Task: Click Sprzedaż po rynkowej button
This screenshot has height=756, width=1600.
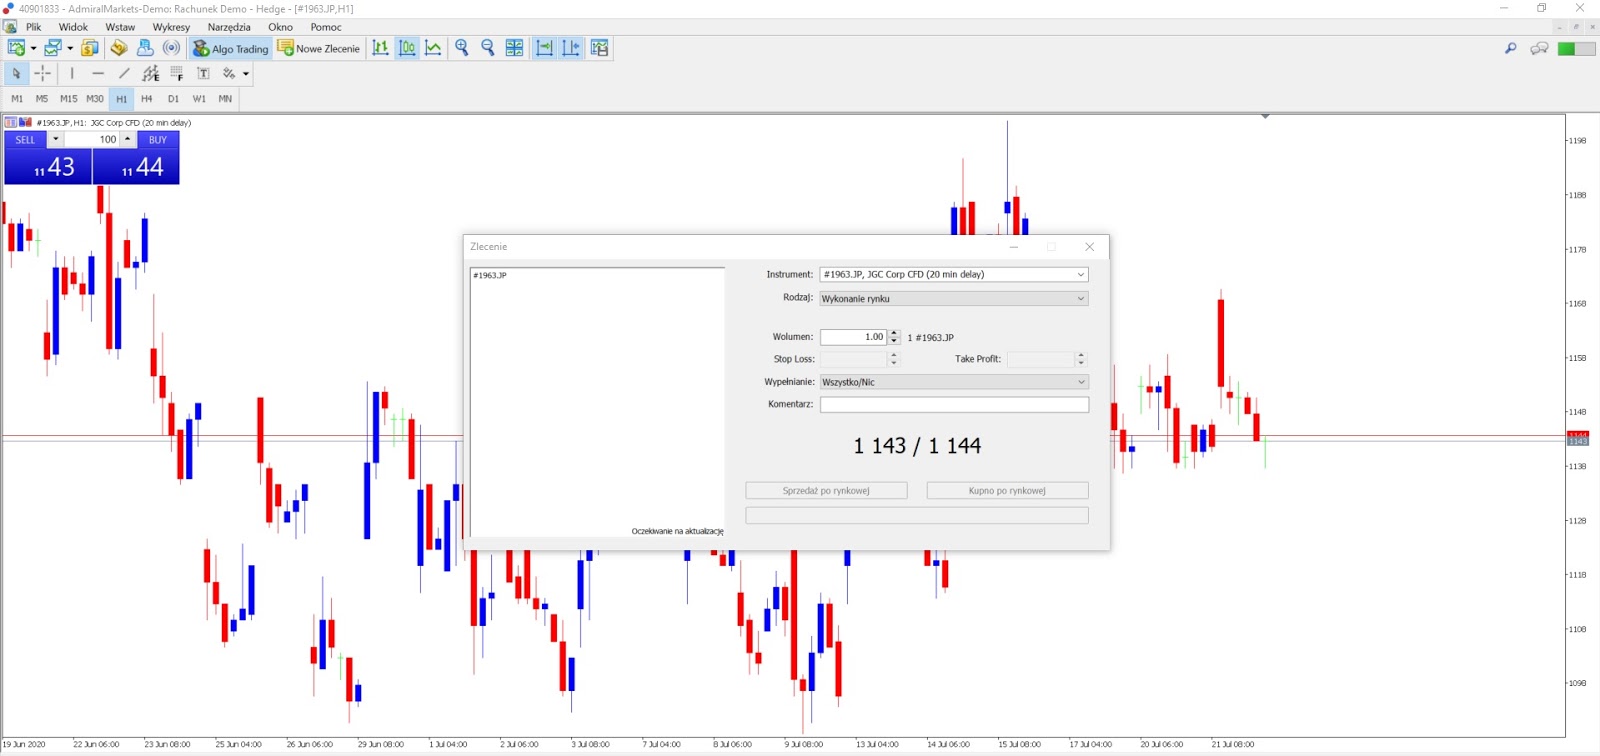Action: (826, 490)
